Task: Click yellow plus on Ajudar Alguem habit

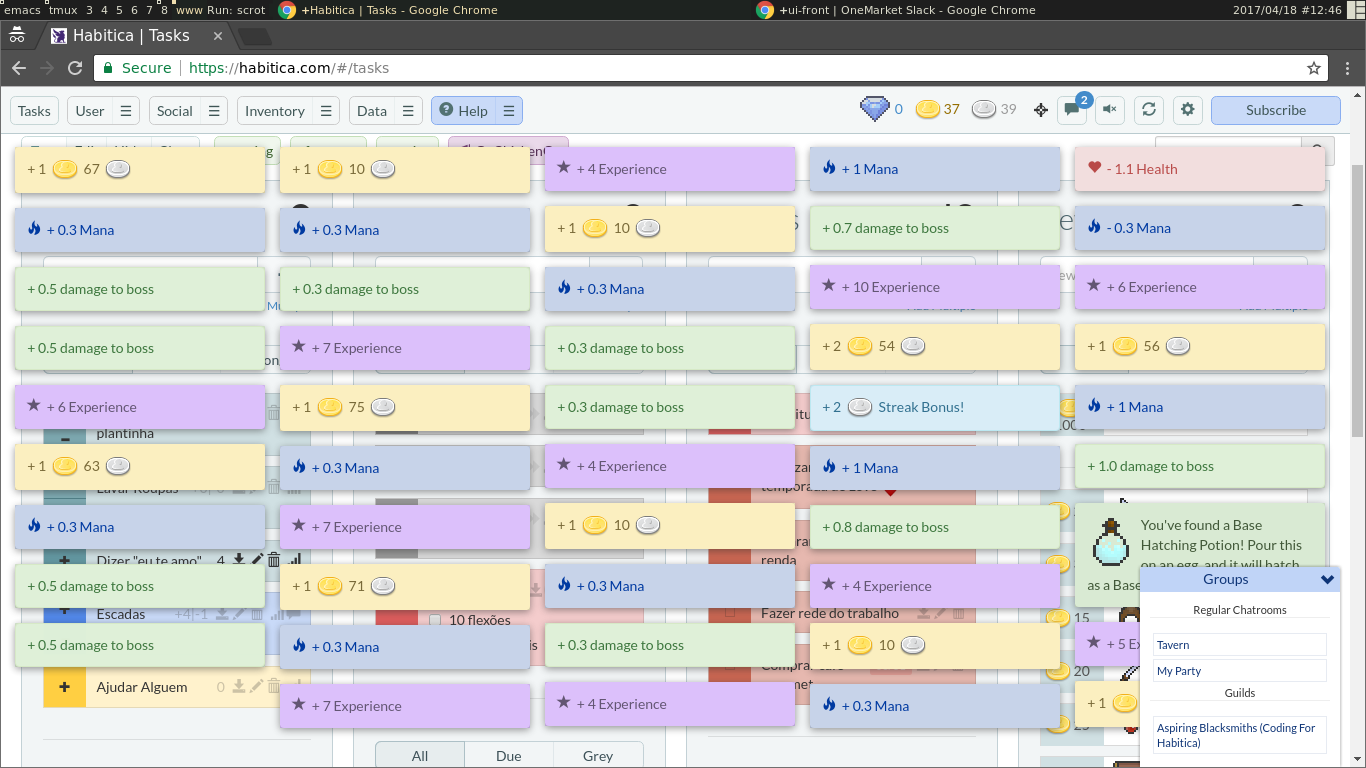Action: (65, 687)
